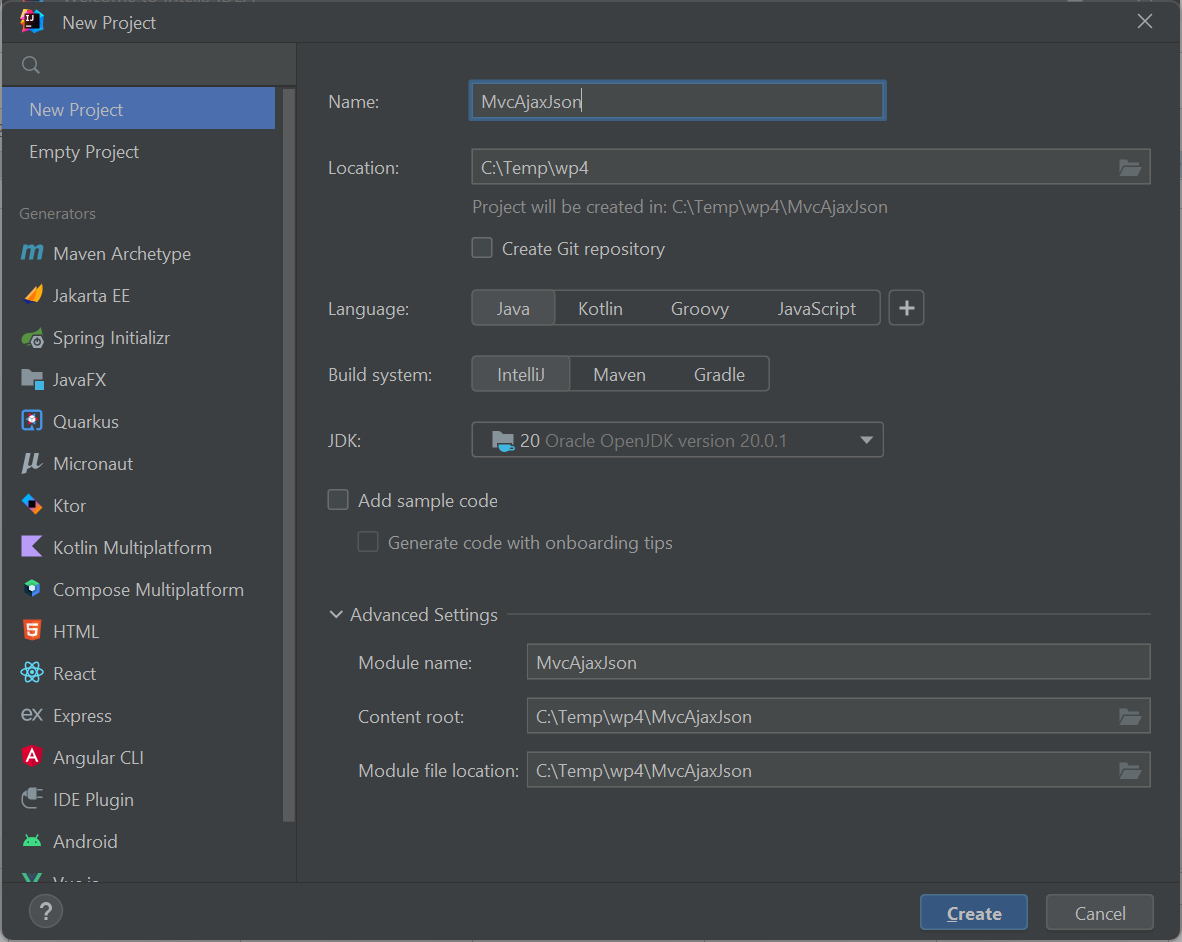Select the Jakarta EE generator label
1182x942 pixels.
(91, 295)
